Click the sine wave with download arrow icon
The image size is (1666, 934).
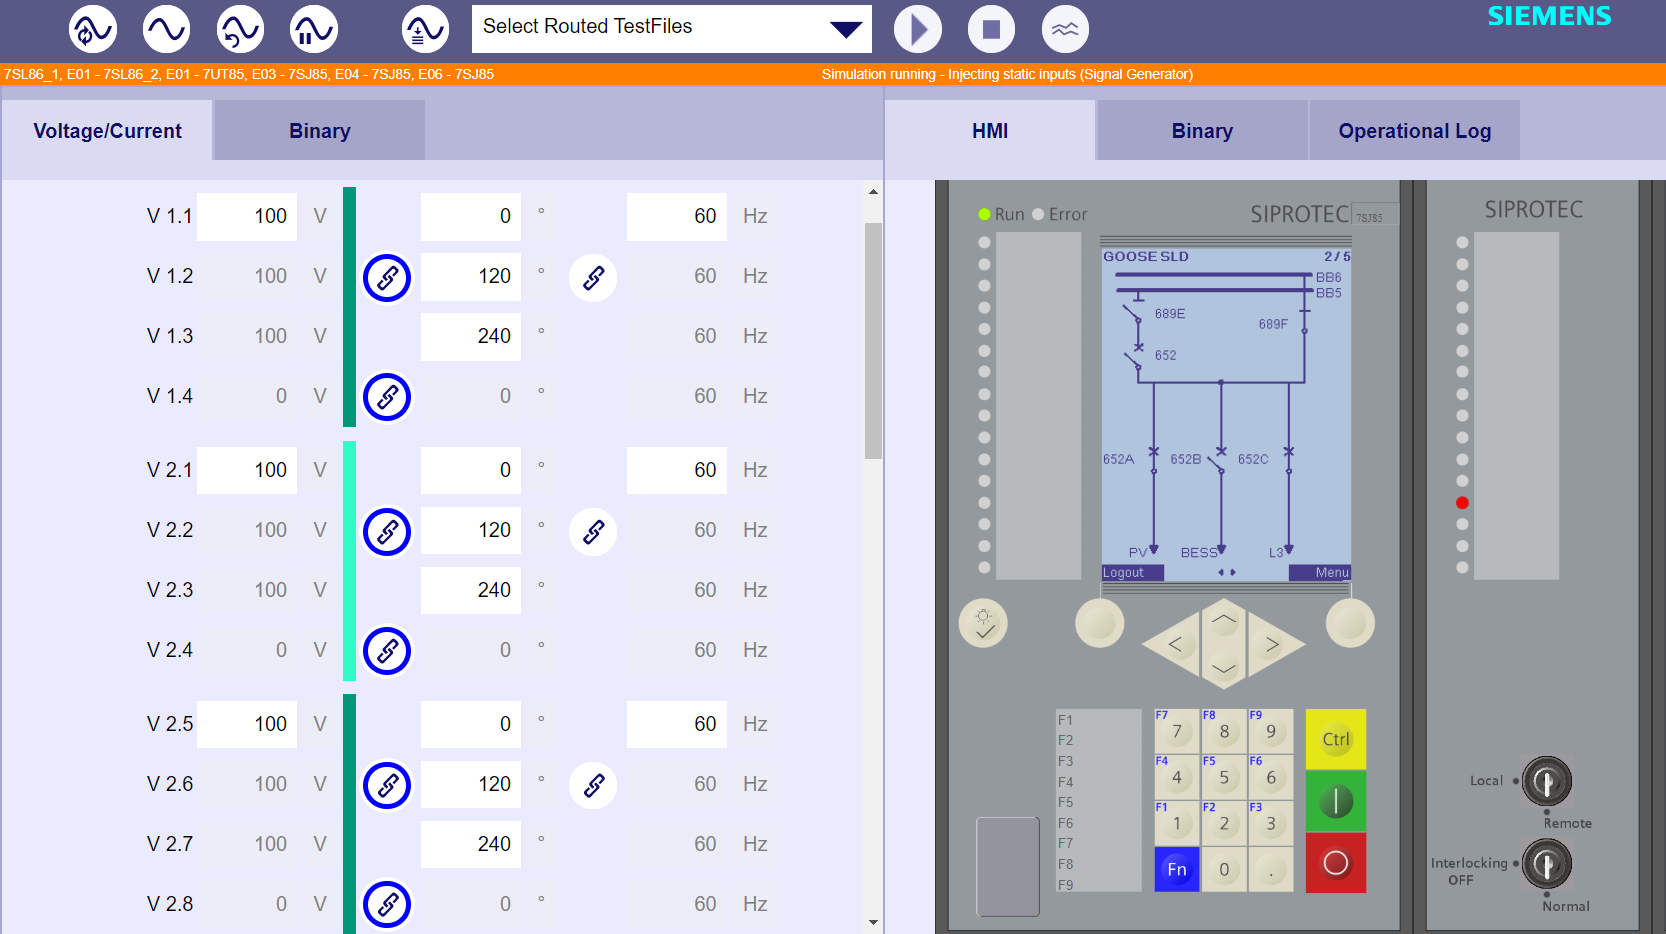[425, 29]
